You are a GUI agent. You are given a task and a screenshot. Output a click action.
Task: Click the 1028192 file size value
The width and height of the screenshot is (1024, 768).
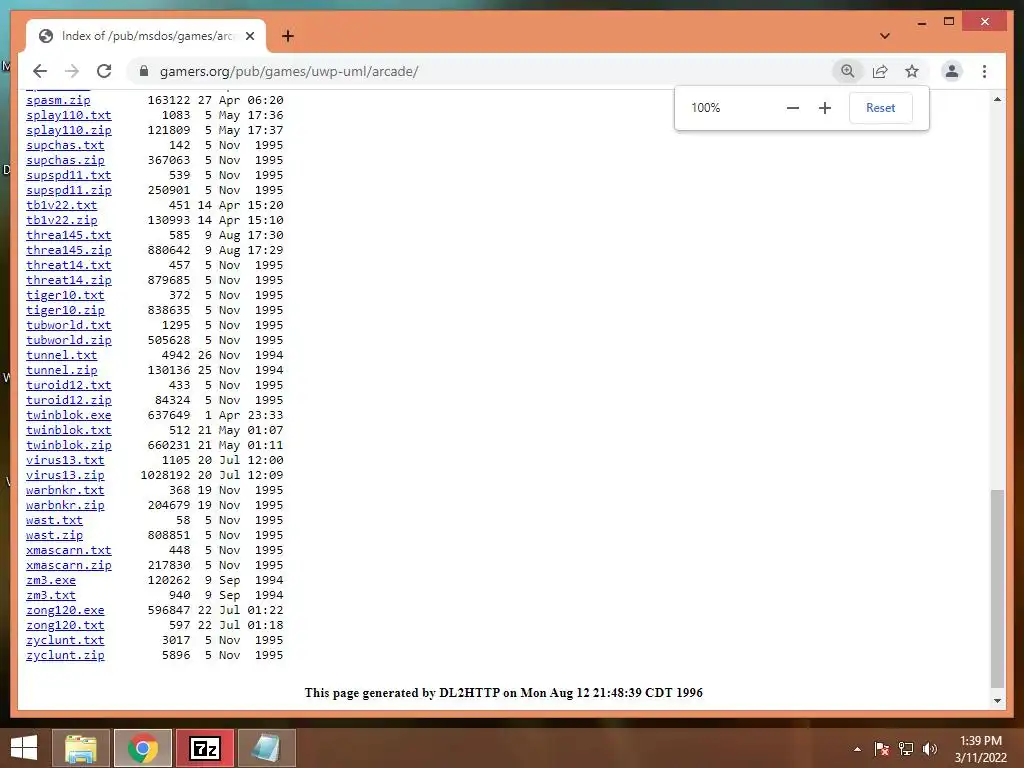click(x=165, y=475)
